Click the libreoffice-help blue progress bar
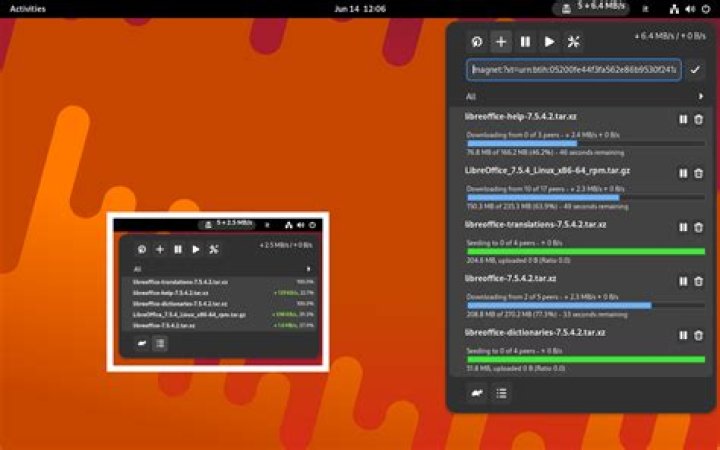The width and height of the screenshot is (720, 450). pos(586,144)
